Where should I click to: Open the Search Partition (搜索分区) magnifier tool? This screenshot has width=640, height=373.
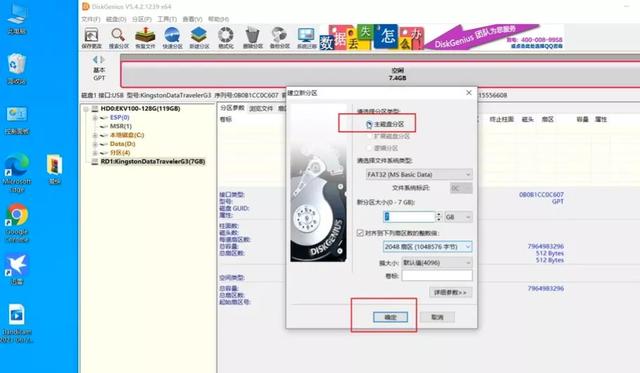point(118,38)
